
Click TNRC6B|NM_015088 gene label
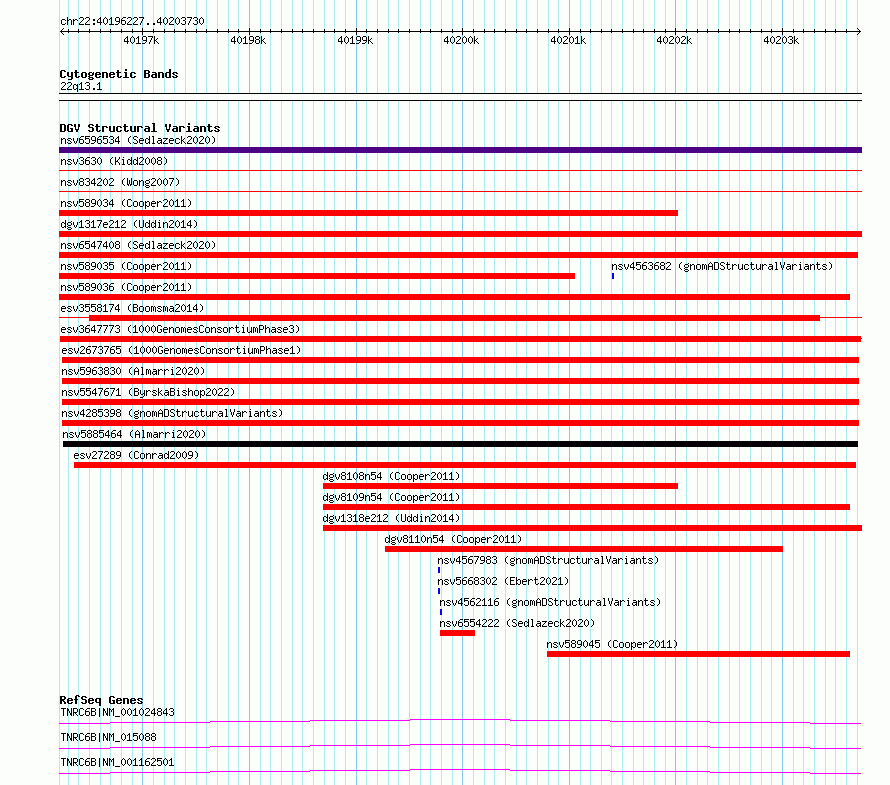coord(108,737)
